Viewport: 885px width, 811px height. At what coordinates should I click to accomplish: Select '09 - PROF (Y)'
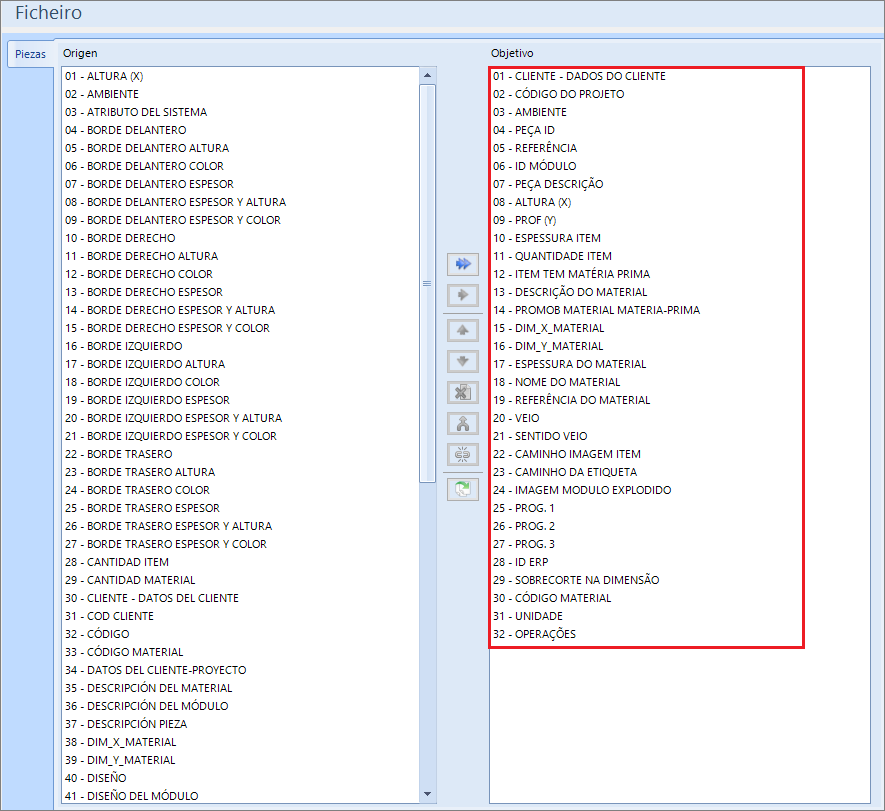tap(524, 220)
